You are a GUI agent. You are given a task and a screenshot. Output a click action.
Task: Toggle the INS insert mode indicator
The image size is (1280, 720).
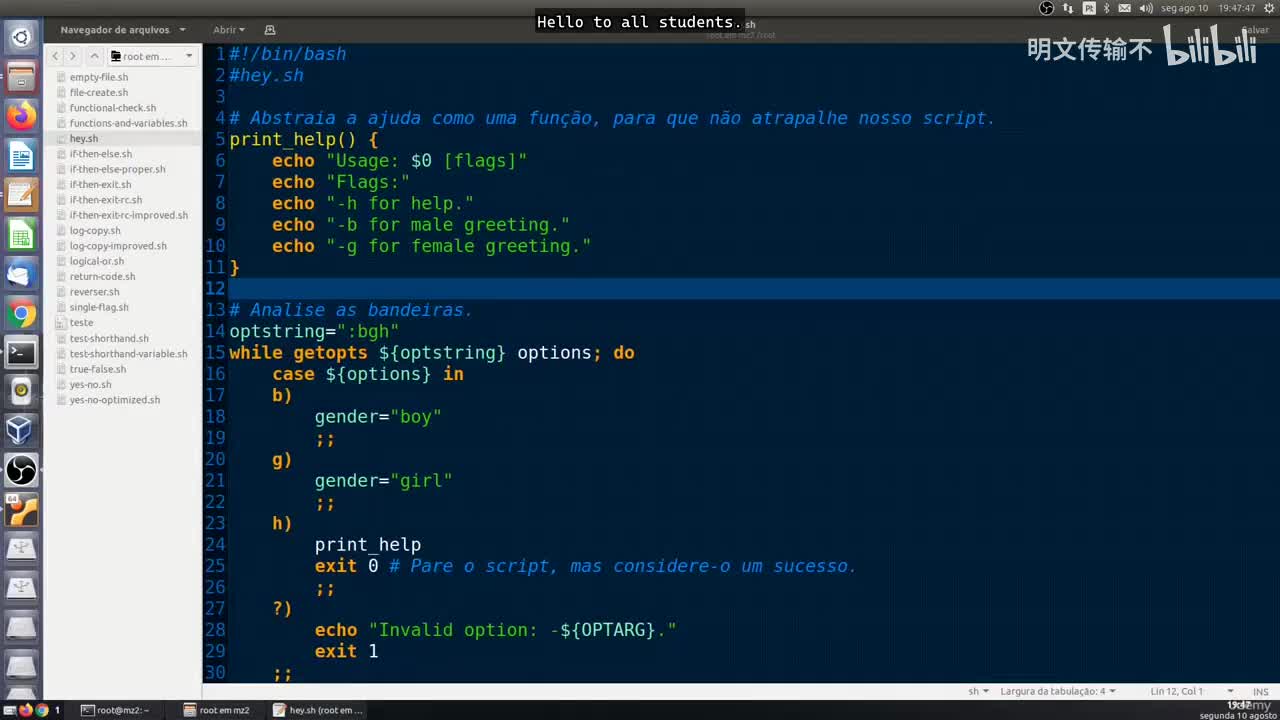1260,691
